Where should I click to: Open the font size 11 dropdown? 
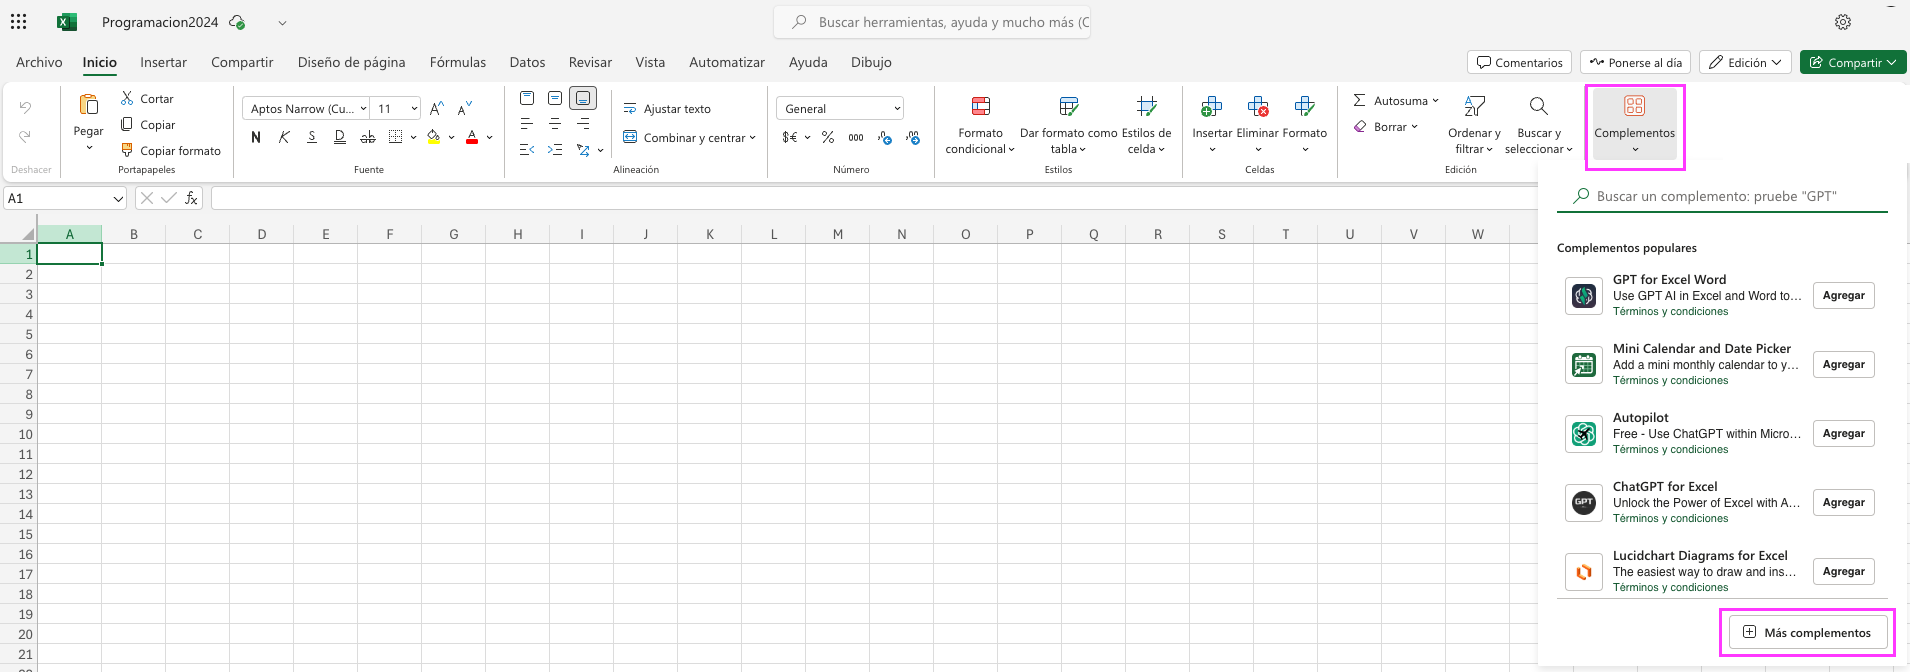[414, 108]
